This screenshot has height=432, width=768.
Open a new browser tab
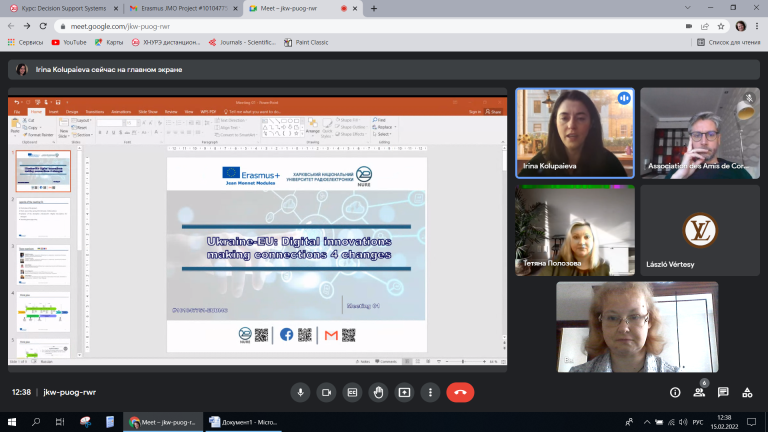pyautogui.click(x=374, y=8)
